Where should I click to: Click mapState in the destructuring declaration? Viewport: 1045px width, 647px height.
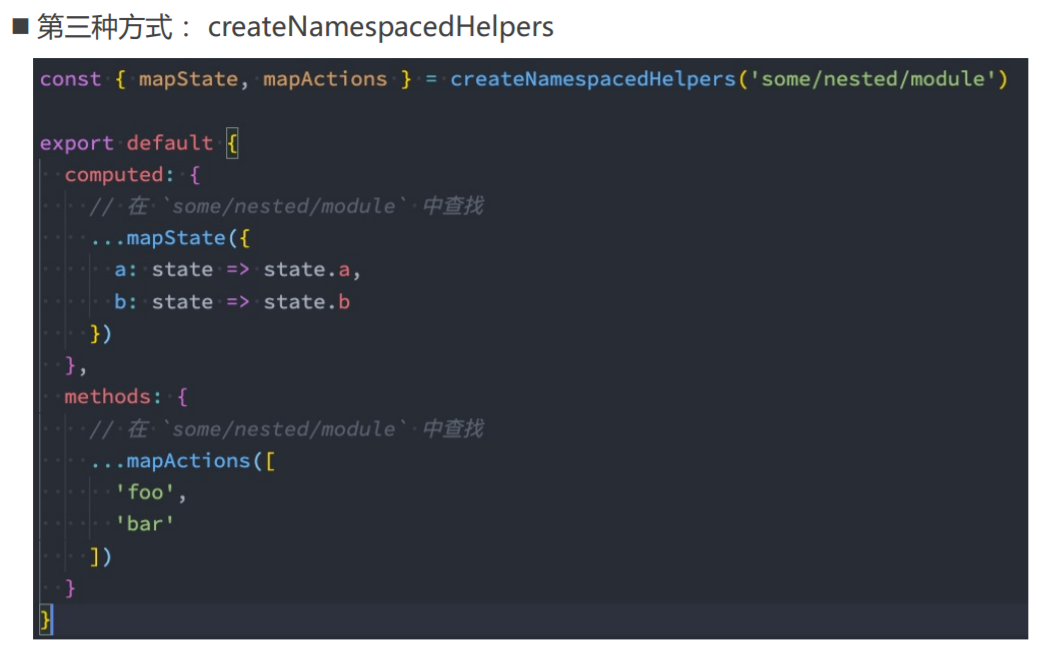(x=188, y=79)
